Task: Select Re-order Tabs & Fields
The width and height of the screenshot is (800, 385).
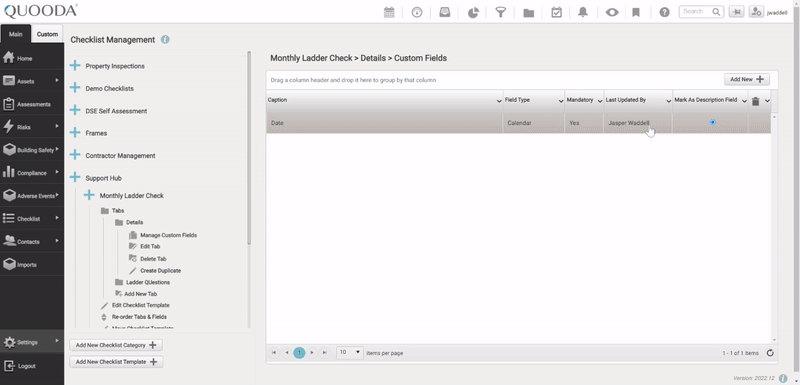Action: (x=139, y=317)
